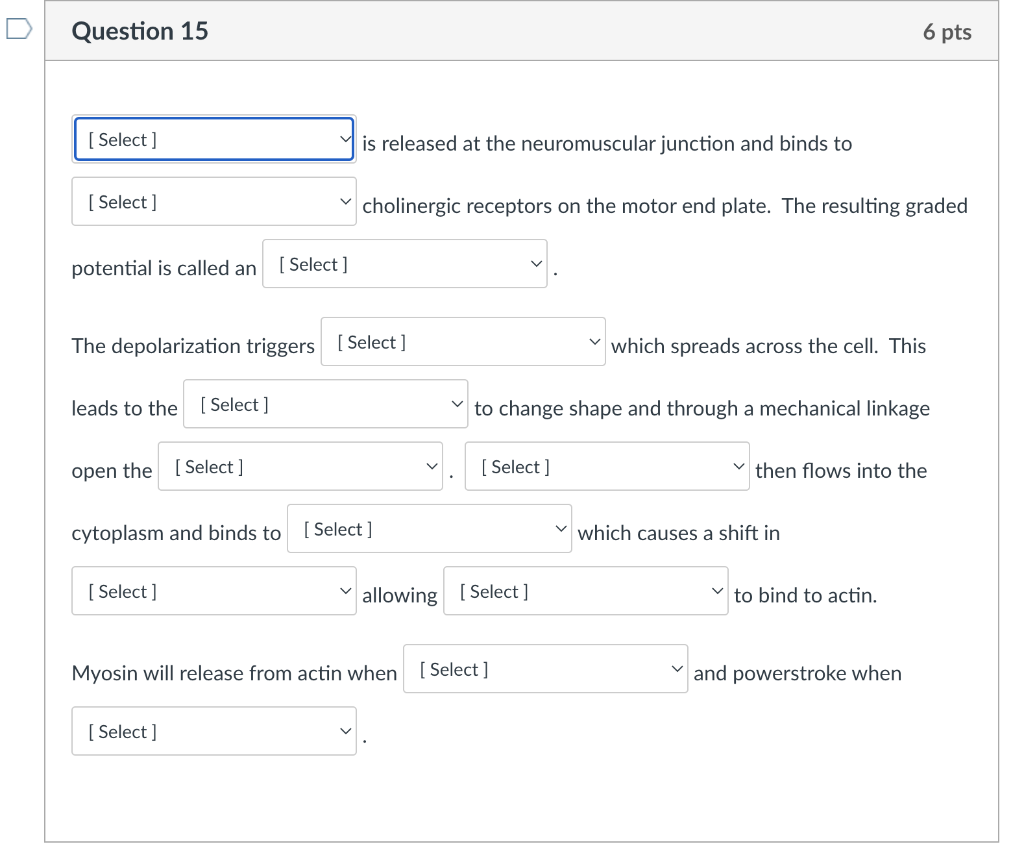Open dropdown before "to bind to actin"
The image size is (1024, 866).
[586, 592]
